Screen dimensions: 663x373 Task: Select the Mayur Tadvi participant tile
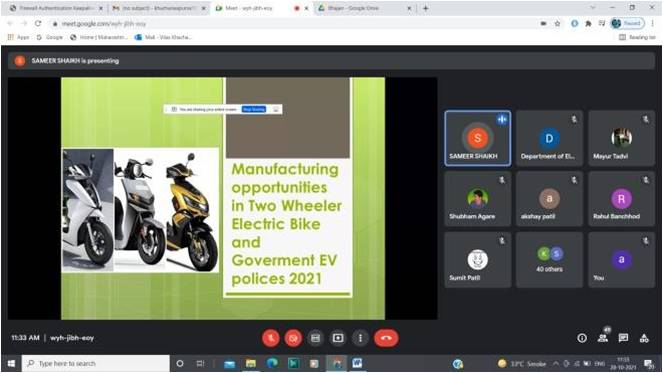622,138
